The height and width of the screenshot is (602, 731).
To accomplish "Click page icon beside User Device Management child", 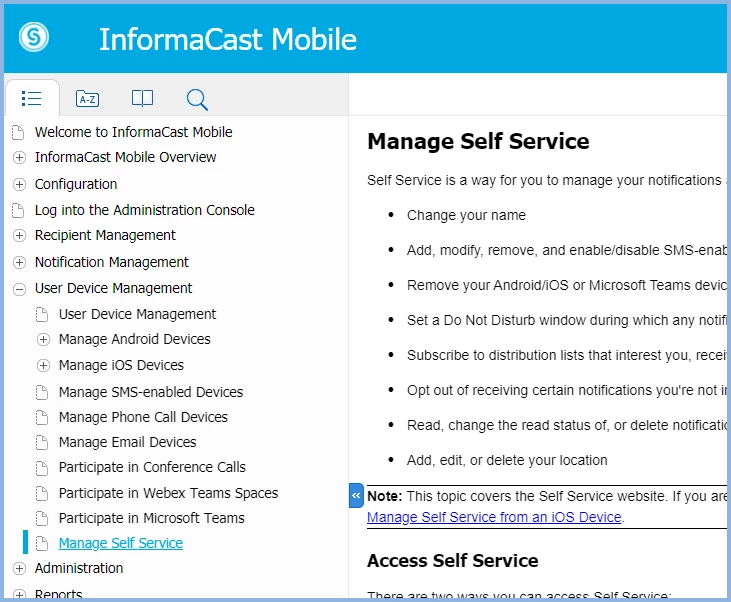I will (42, 314).
